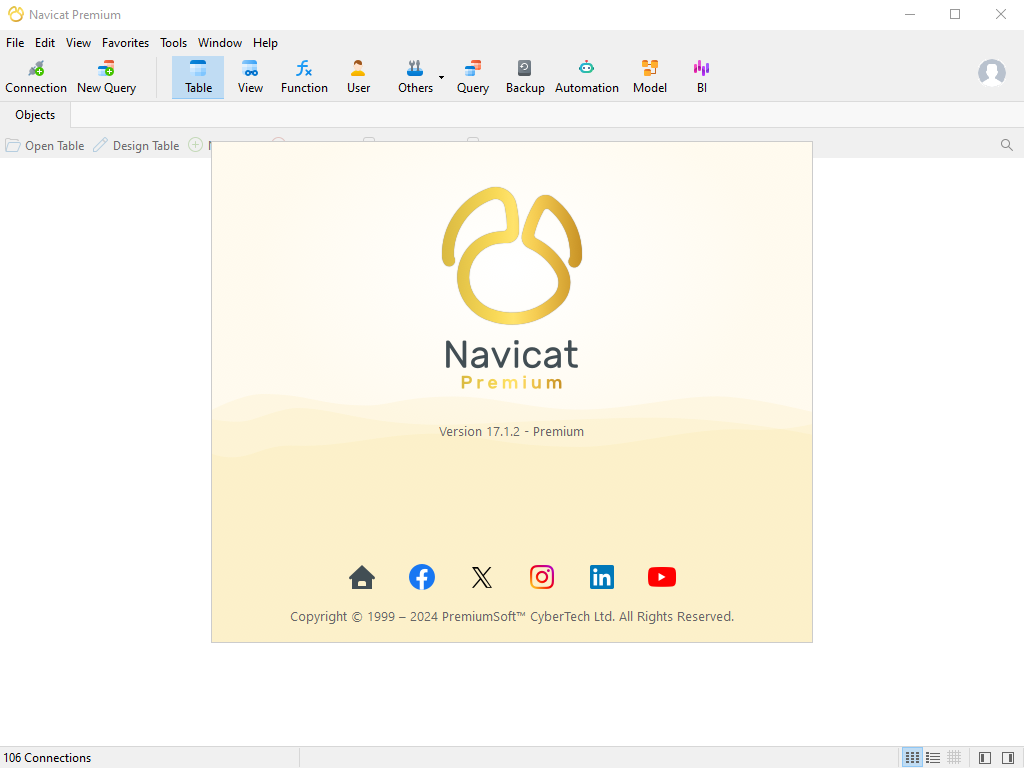Click the Navicat logo on splash screen
Image resolution: width=1024 pixels, height=768 pixels.
click(x=512, y=255)
